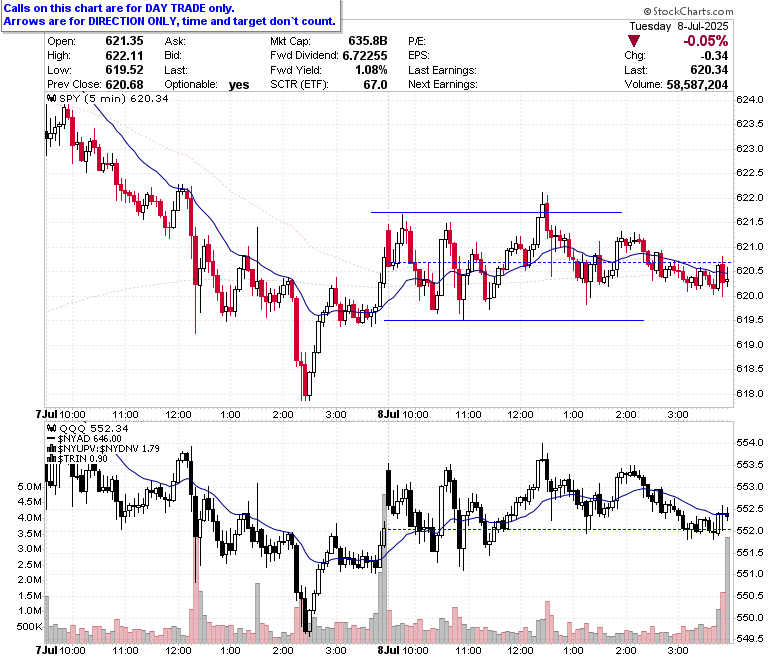780x659 pixels.
Task: Click the 552.0 QQQ axis label
Action: pos(749,530)
